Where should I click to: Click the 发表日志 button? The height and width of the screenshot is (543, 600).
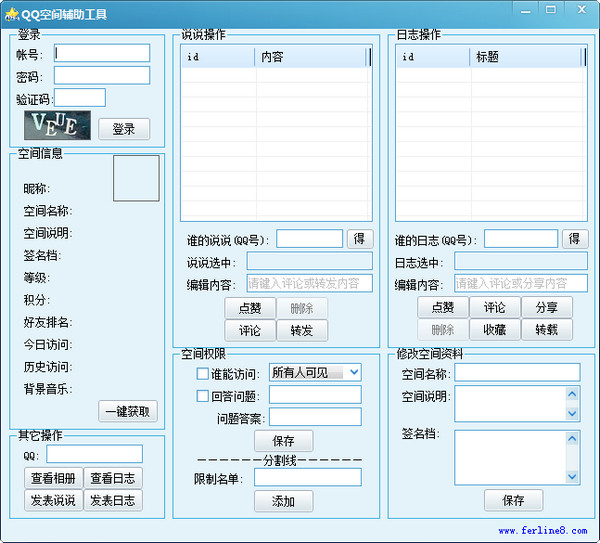[113, 500]
